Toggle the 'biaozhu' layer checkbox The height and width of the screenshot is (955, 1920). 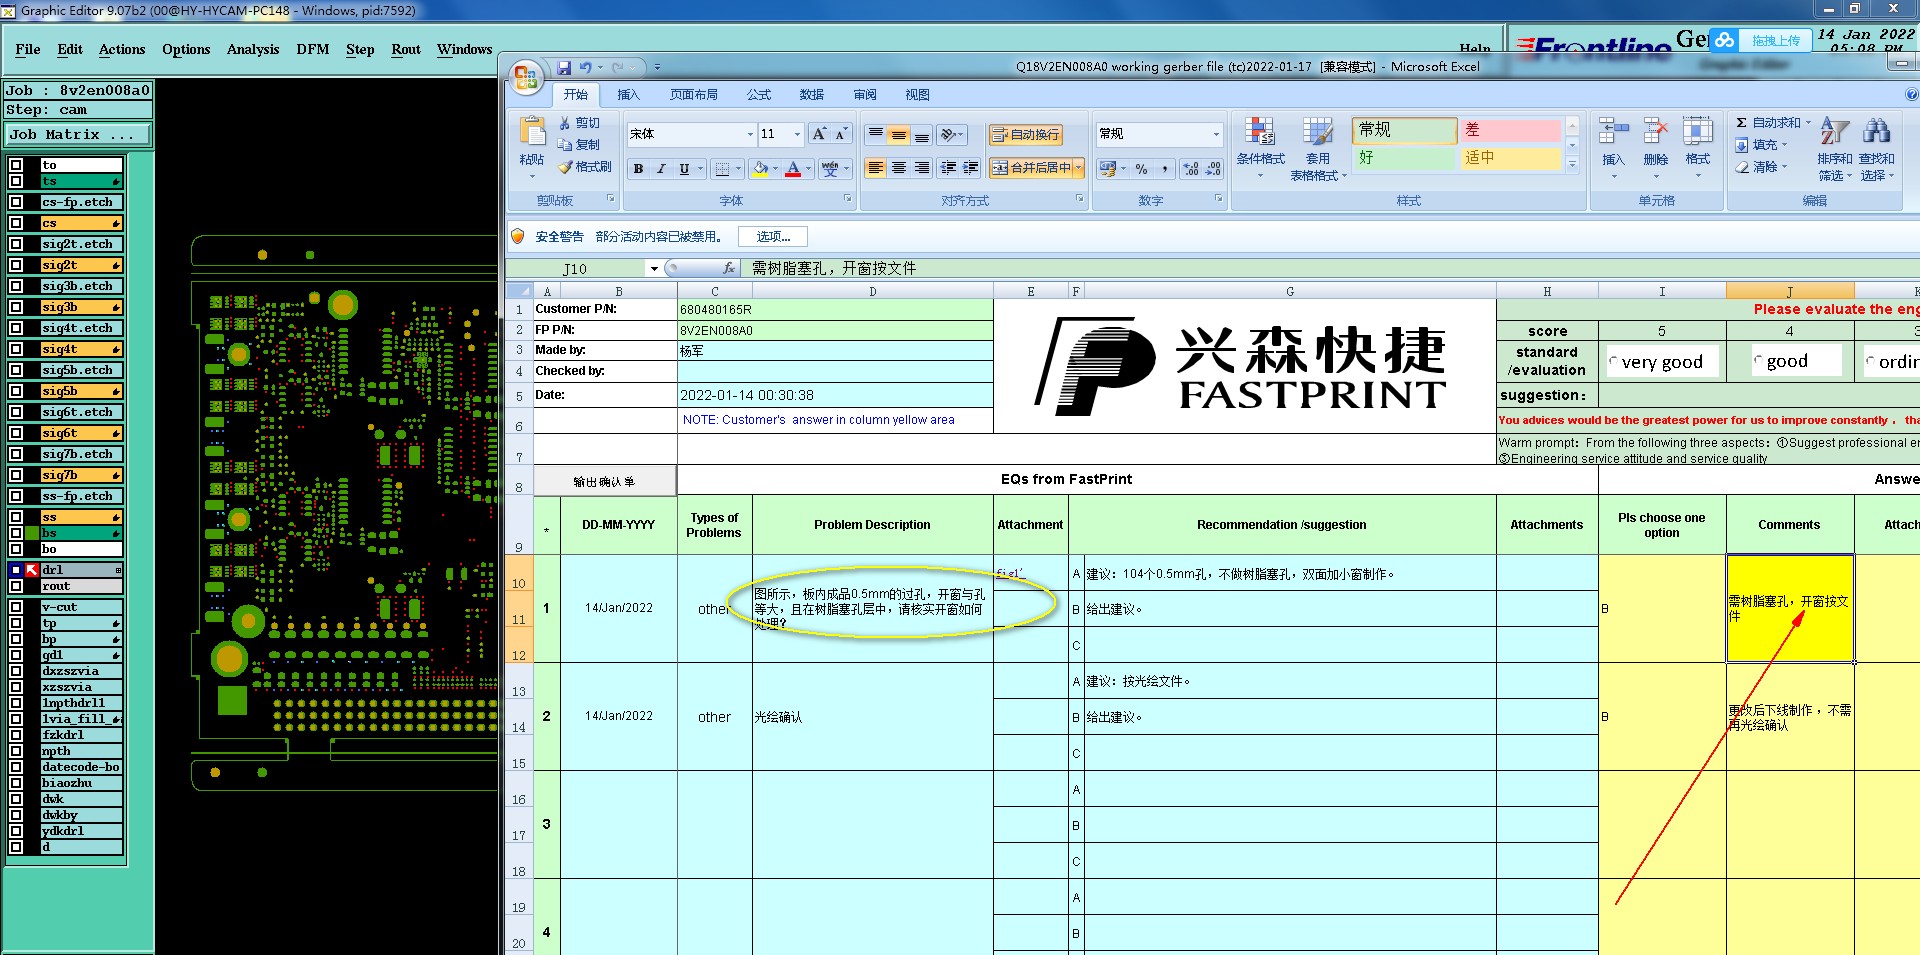16,783
